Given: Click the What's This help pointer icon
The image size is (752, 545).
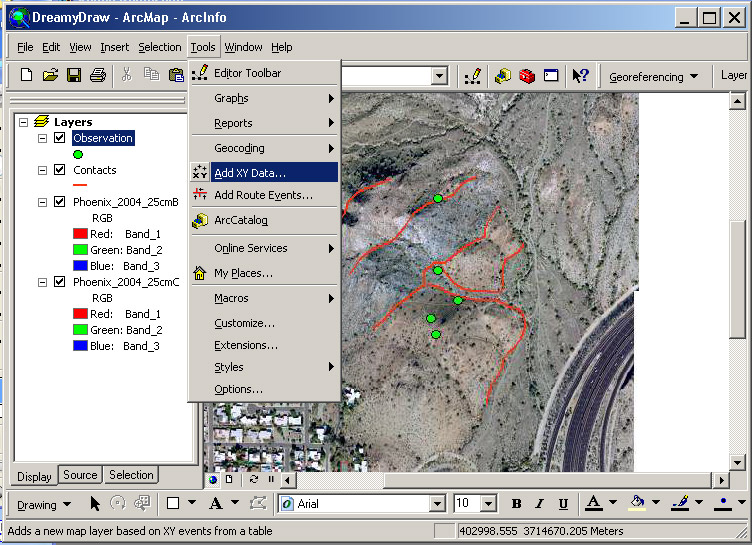Looking at the screenshot, I should [x=580, y=75].
